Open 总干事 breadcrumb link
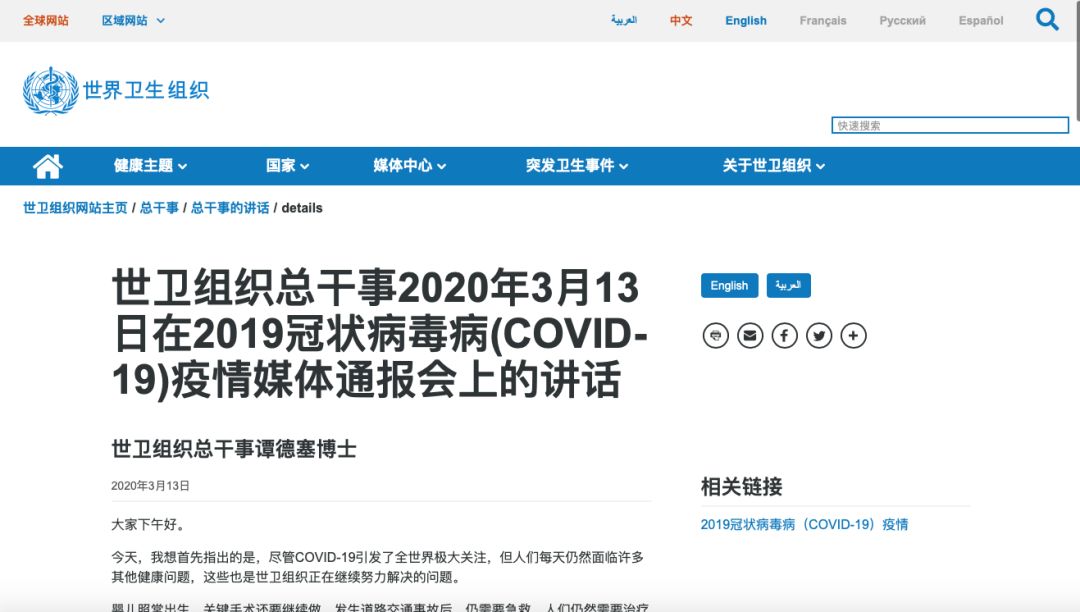 [x=159, y=208]
